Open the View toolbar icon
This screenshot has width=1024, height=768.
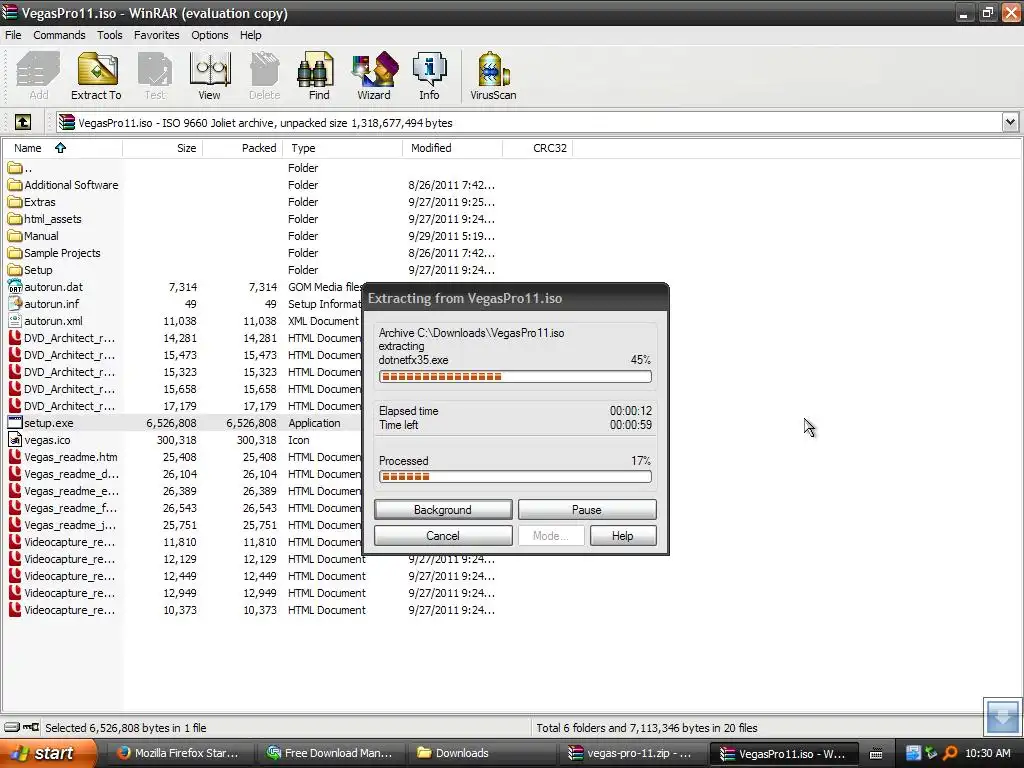tap(209, 76)
